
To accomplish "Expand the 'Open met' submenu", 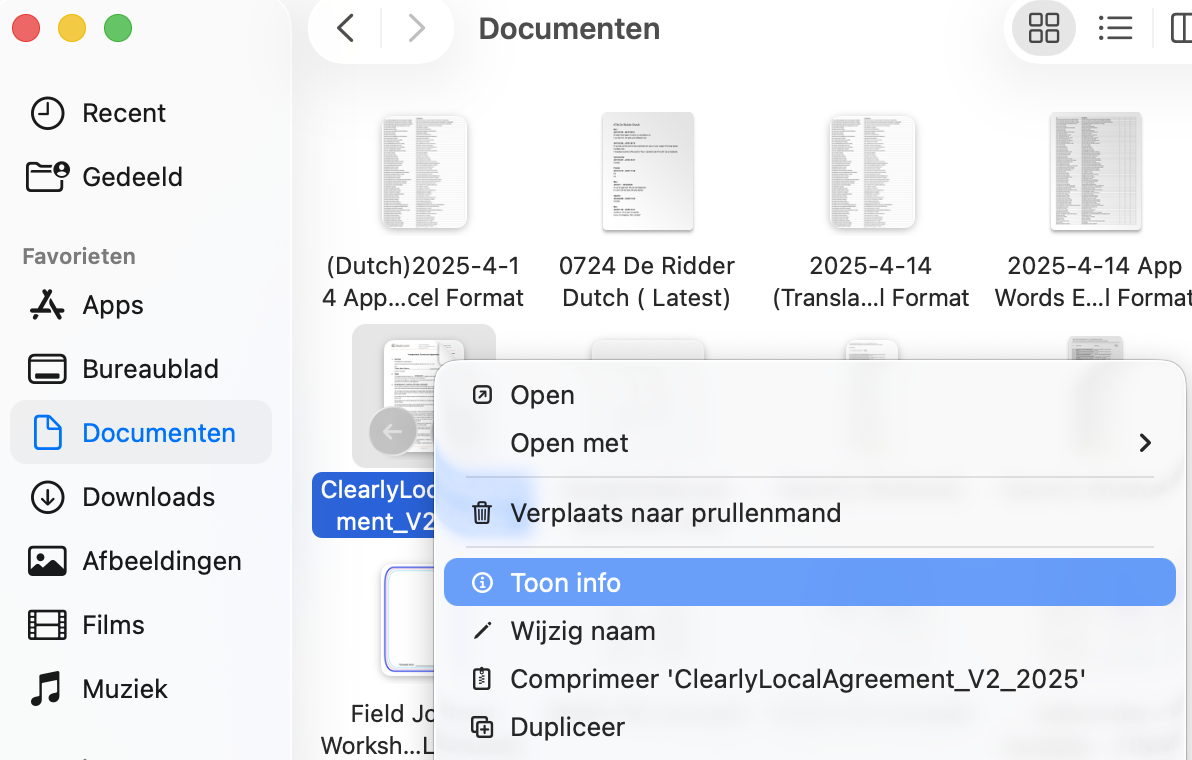I will tap(569, 442).
